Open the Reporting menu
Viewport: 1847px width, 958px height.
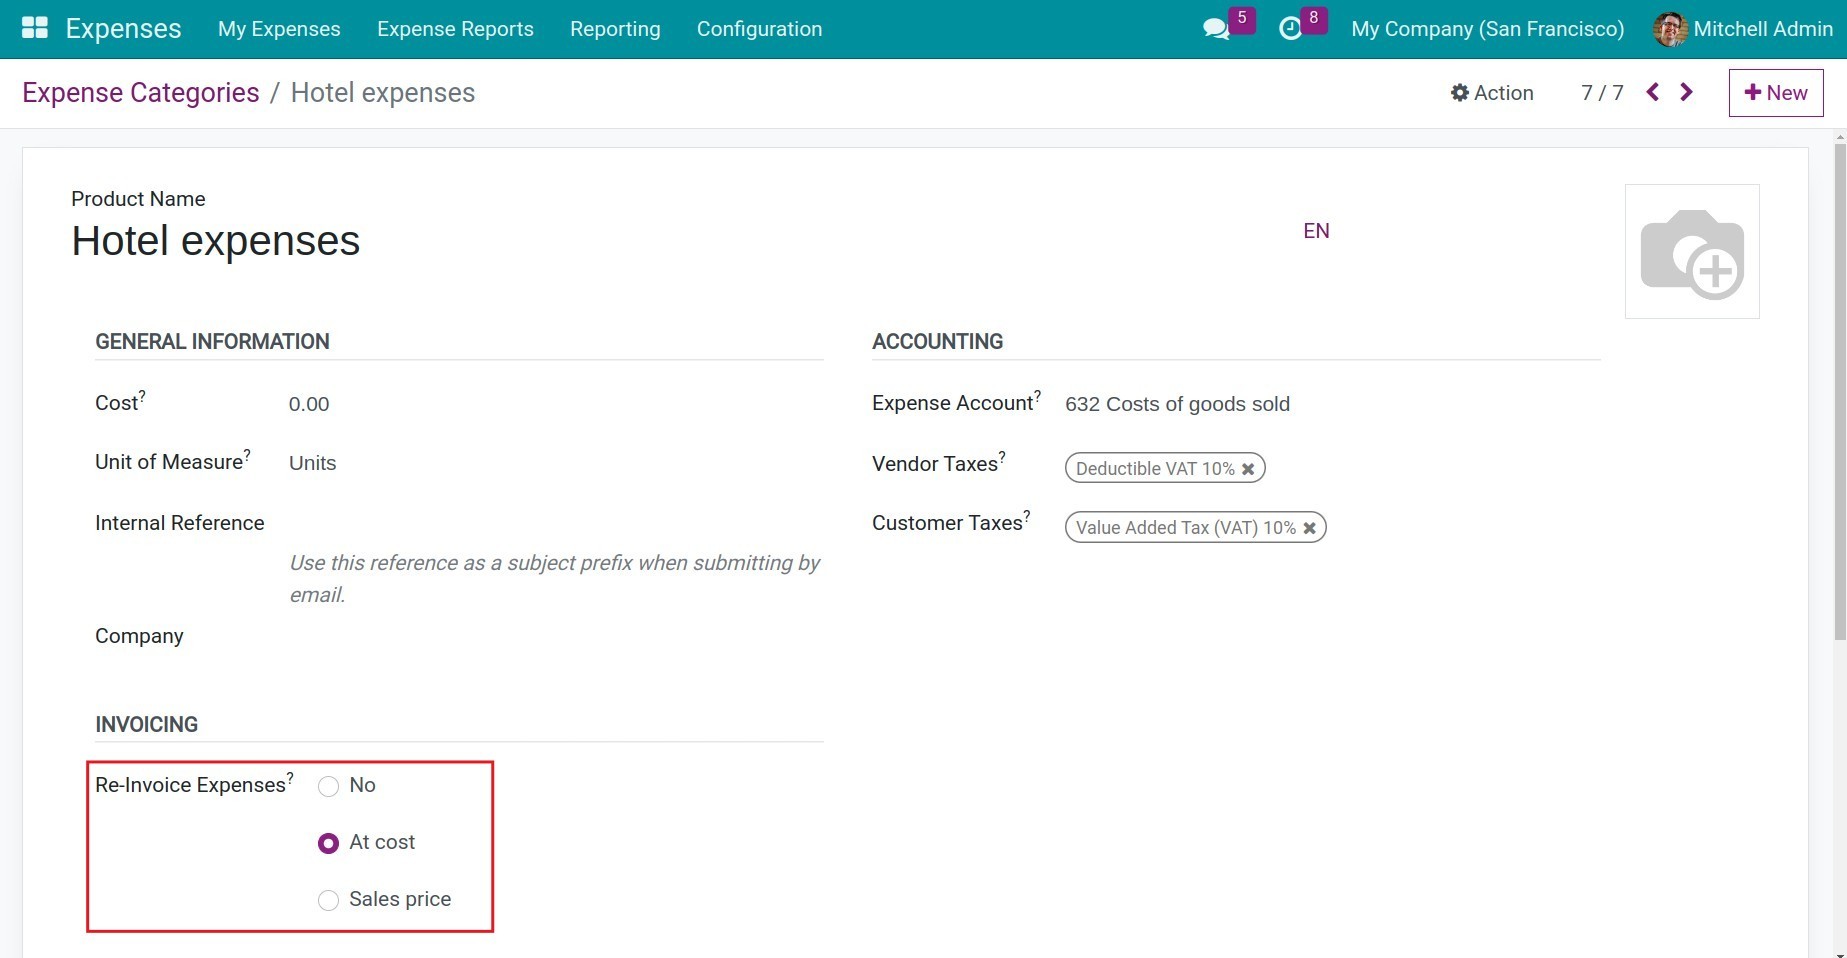click(x=615, y=29)
